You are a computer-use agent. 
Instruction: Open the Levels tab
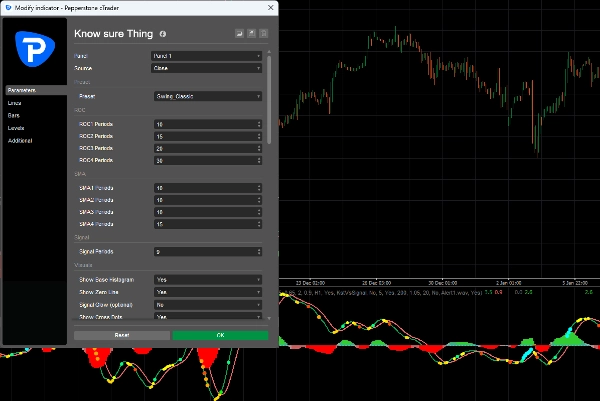tap(16, 128)
